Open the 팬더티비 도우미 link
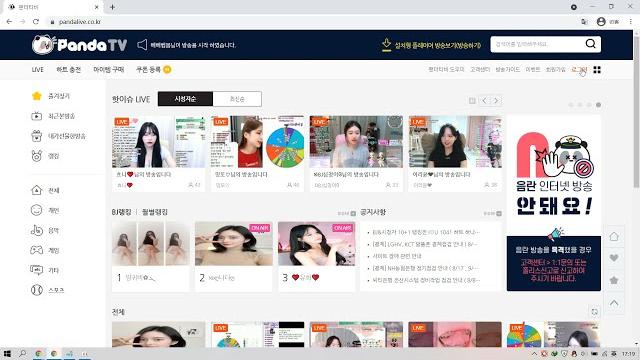The width and height of the screenshot is (640, 360). [x=446, y=70]
